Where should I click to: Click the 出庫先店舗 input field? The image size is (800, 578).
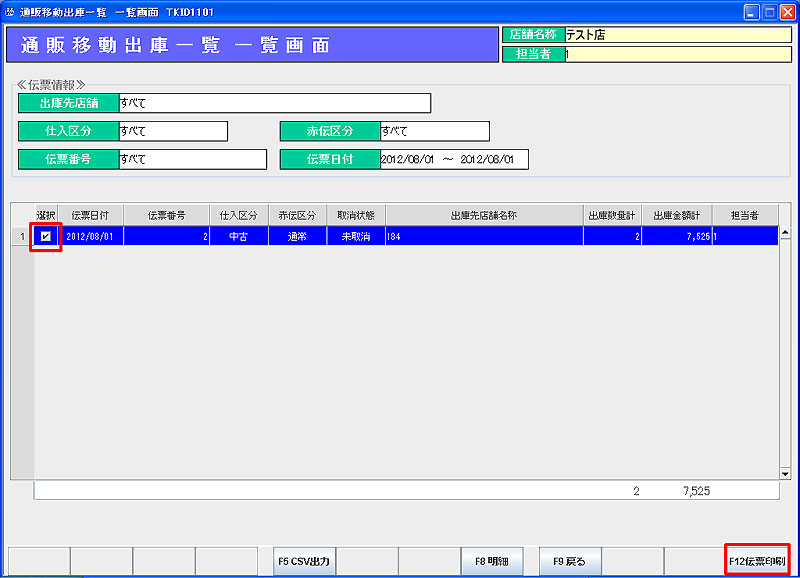(273, 103)
